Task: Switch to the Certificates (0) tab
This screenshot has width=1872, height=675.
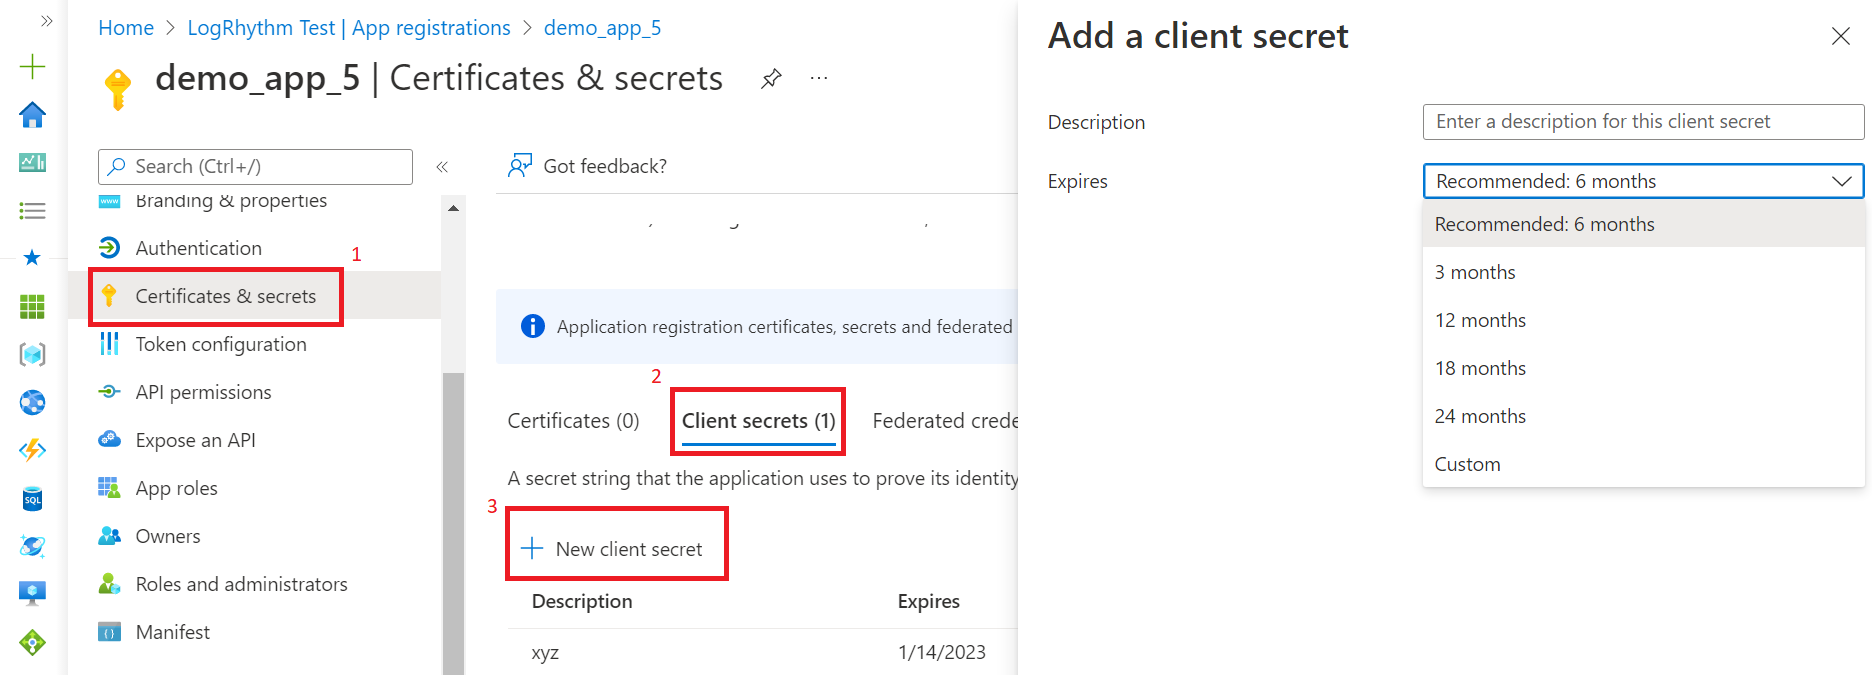Action: point(573,421)
